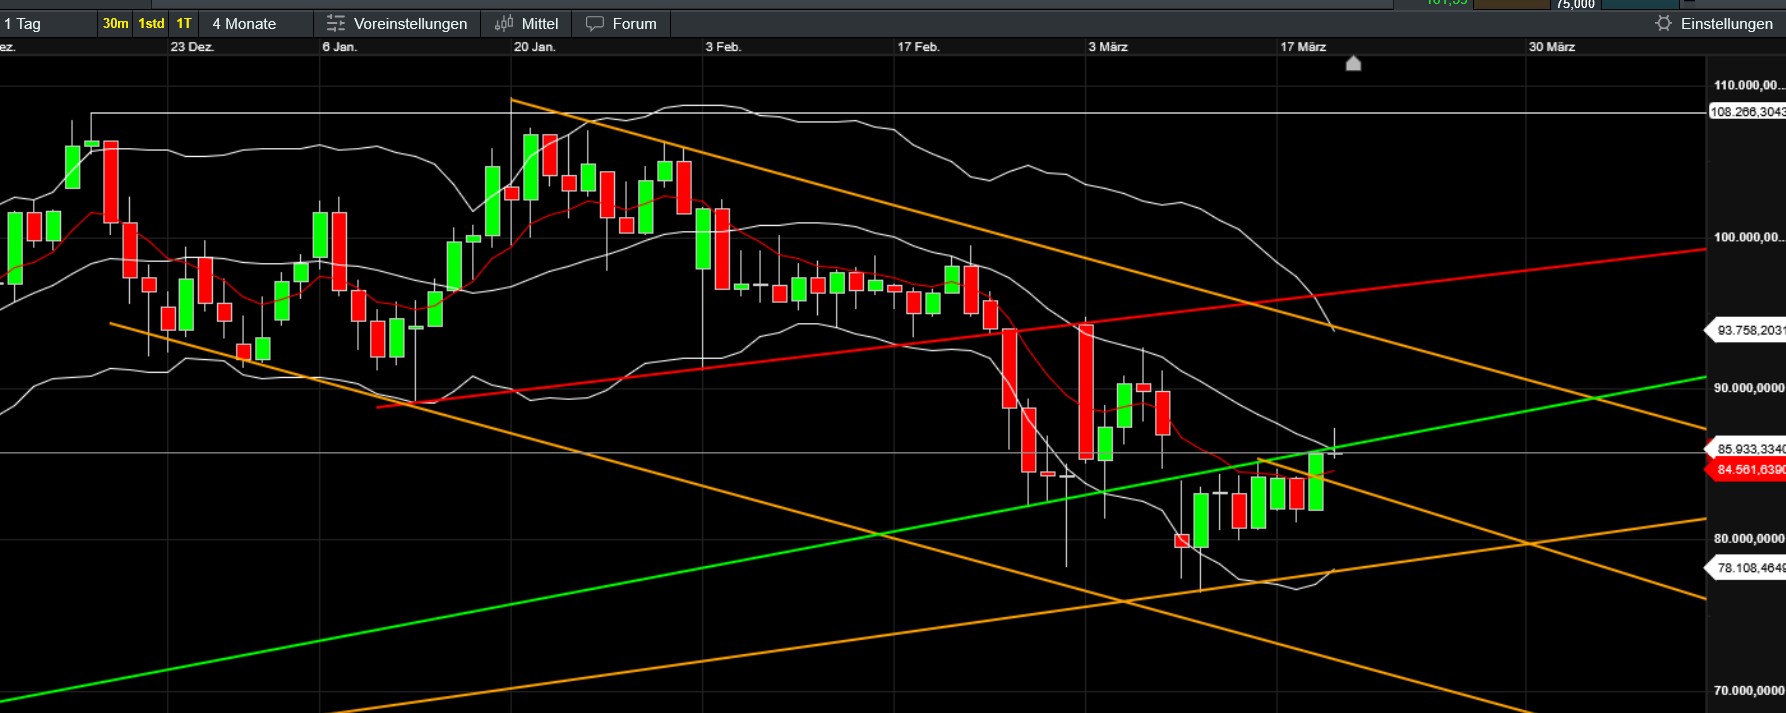Image resolution: width=1786 pixels, height=713 pixels.
Task: Select the 30m timeframe shortcut
Action: pyautogui.click(x=116, y=23)
